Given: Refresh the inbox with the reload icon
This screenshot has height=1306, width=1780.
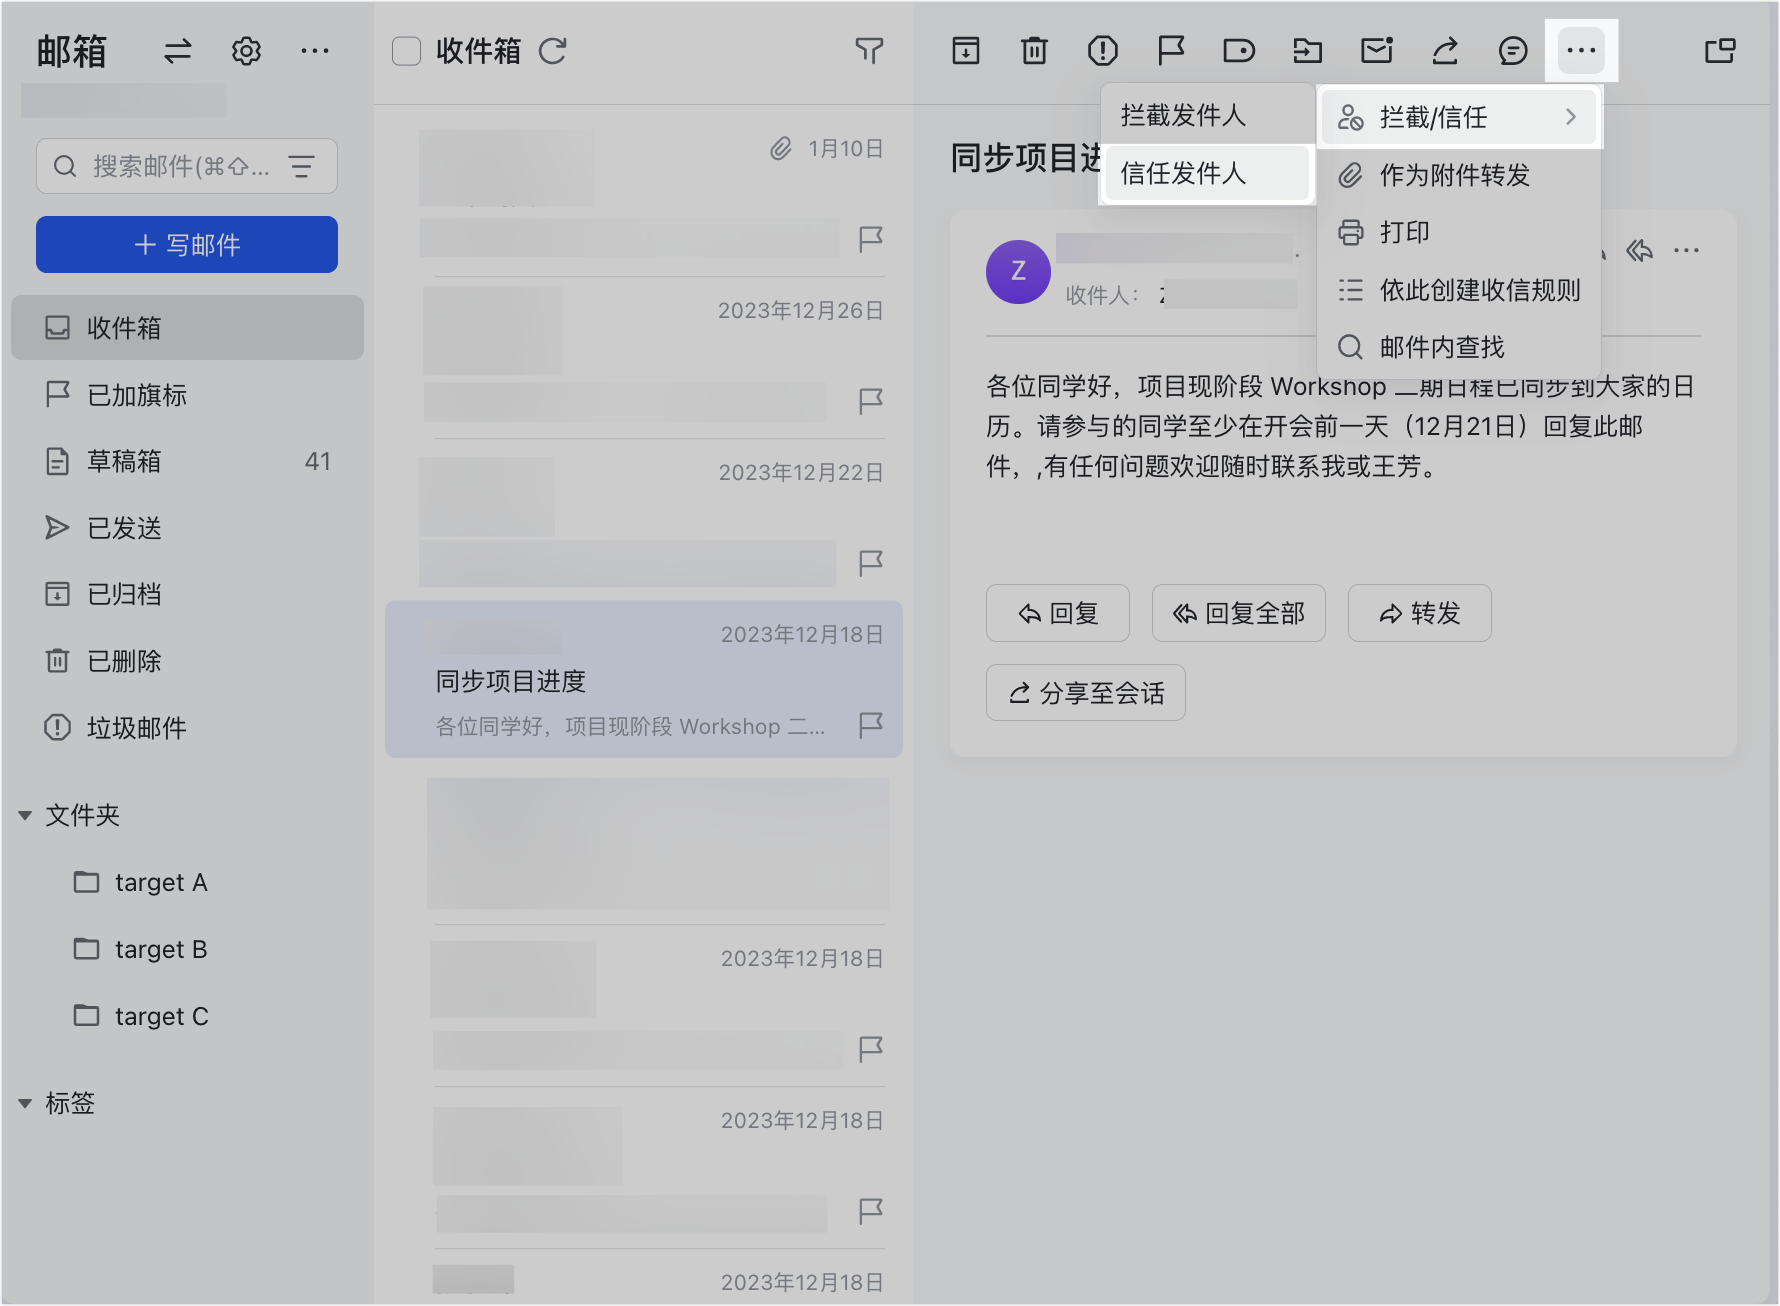Looking at the screenshot, I should [x=553, y=51].
